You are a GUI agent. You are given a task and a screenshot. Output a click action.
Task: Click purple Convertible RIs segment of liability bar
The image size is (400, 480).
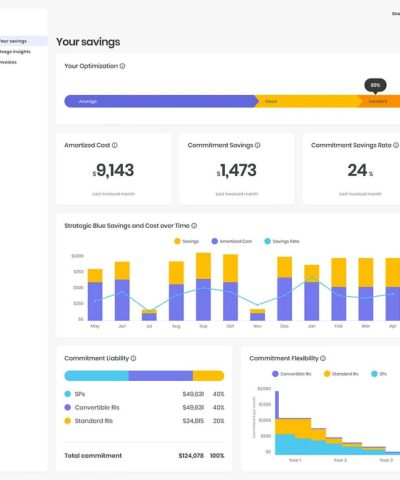pos(161,376)
